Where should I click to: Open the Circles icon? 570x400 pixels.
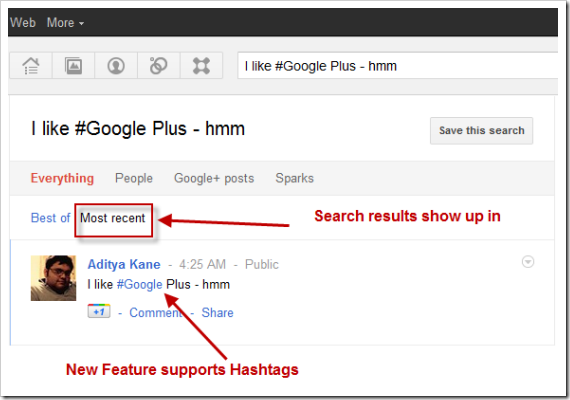(158, 66)
